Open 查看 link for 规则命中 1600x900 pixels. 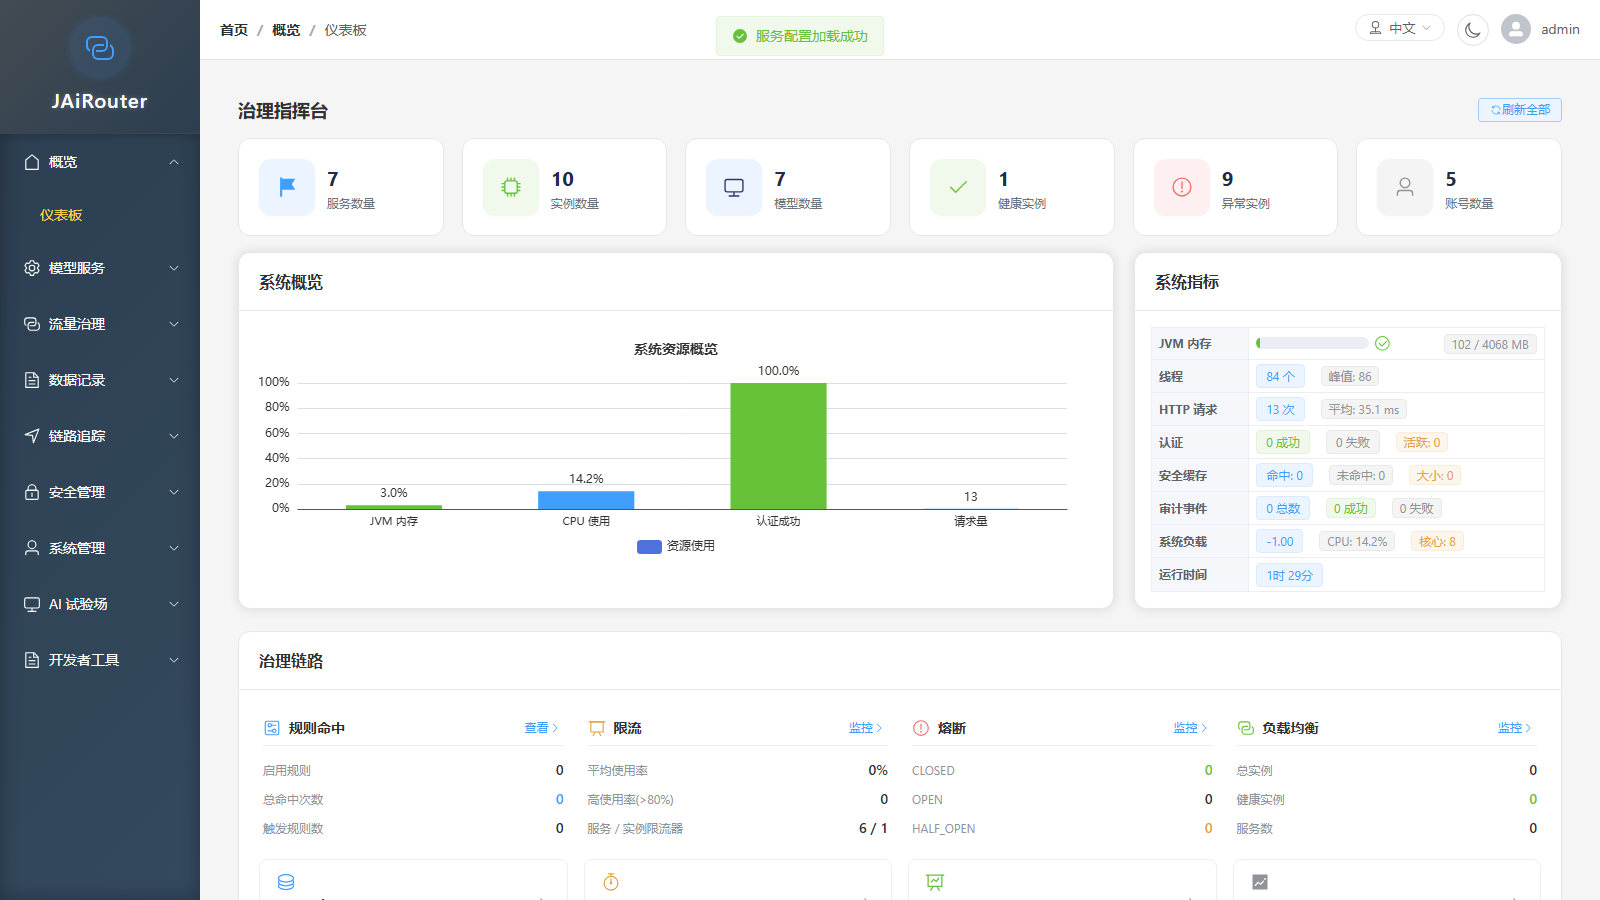541,728
